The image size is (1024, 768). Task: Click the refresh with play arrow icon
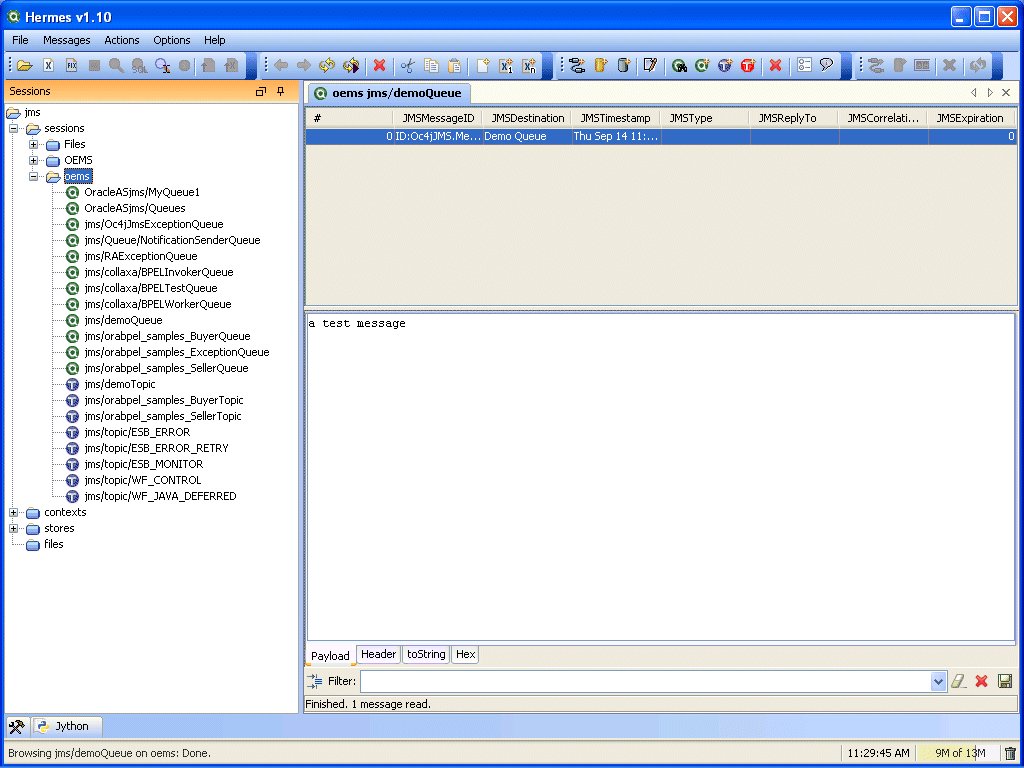pyautogui.click(x=351, y=65)
